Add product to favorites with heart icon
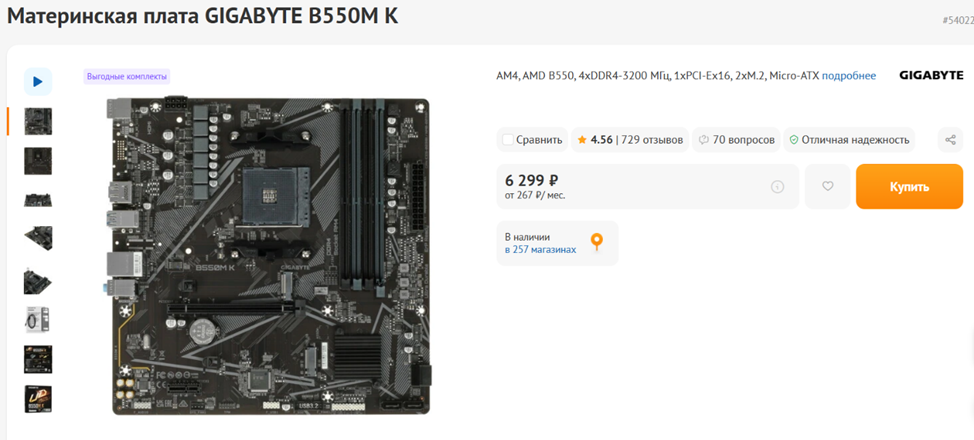The image size is (974, 440). (x=827, y=186)
